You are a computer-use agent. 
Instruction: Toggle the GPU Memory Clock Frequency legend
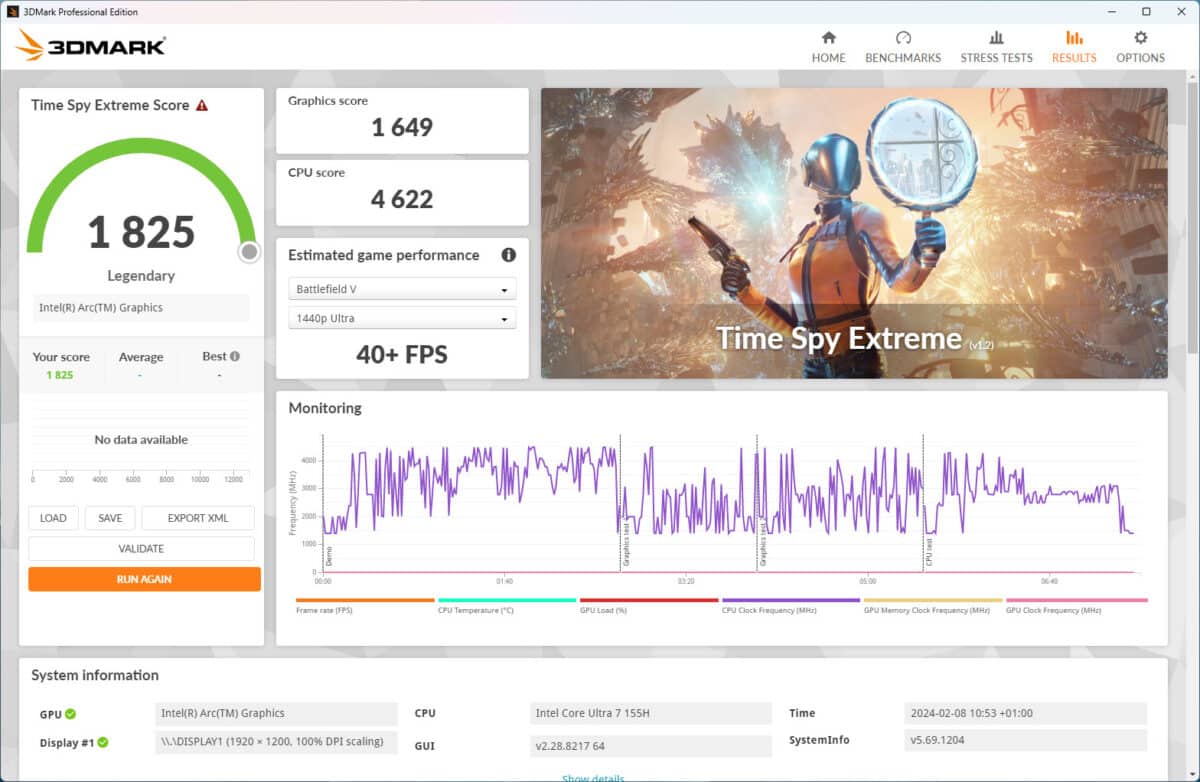point(933,605)
